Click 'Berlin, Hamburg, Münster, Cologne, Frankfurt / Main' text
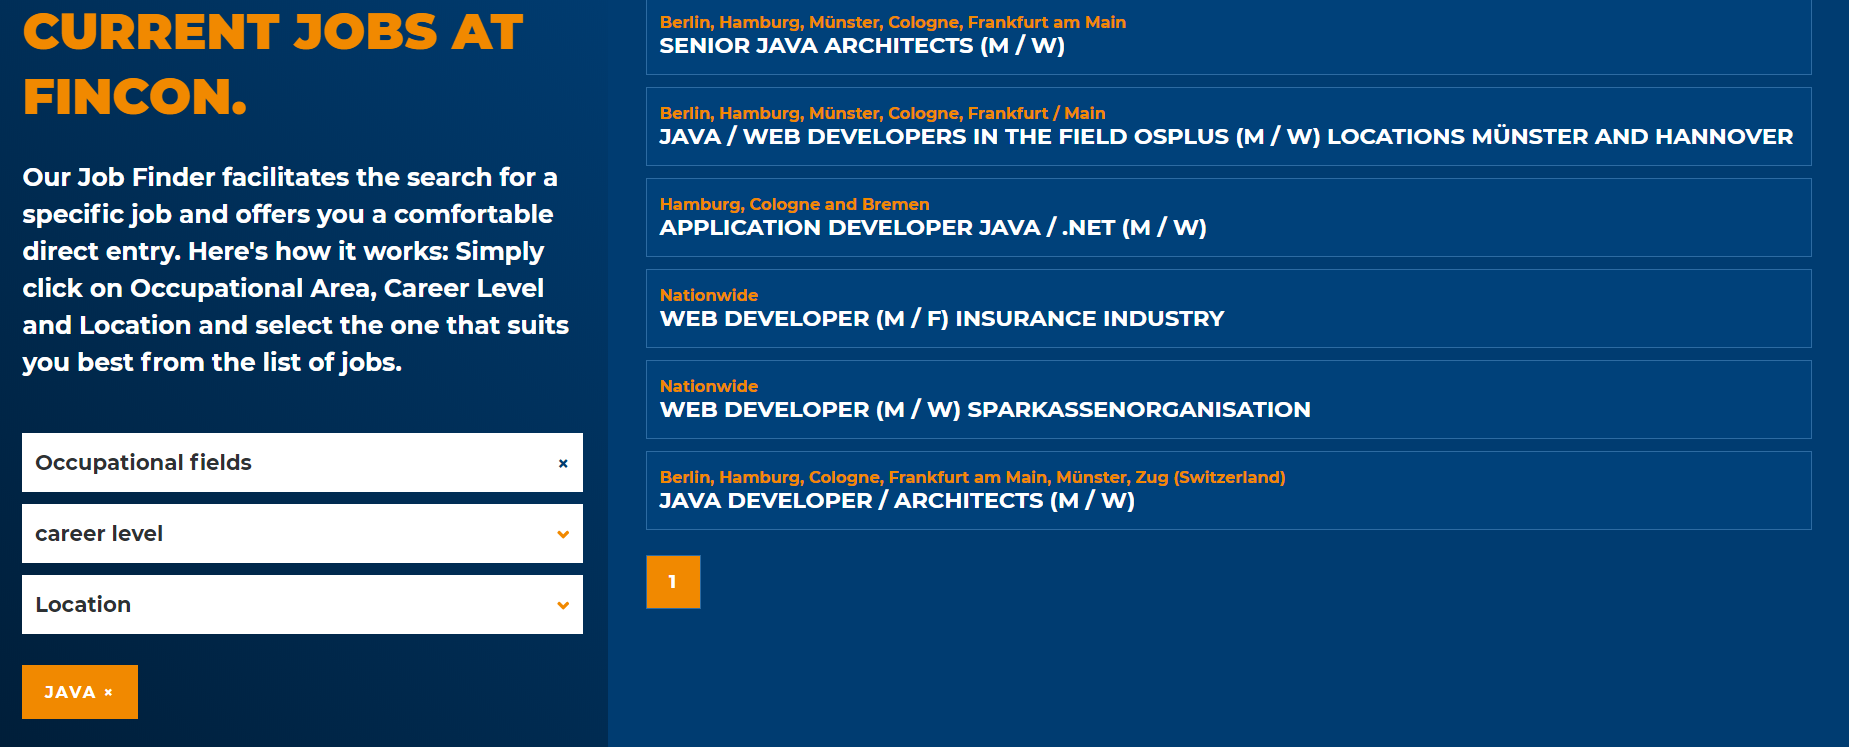The height and width of the screenshot is (747, 1849). click(882, 113)
